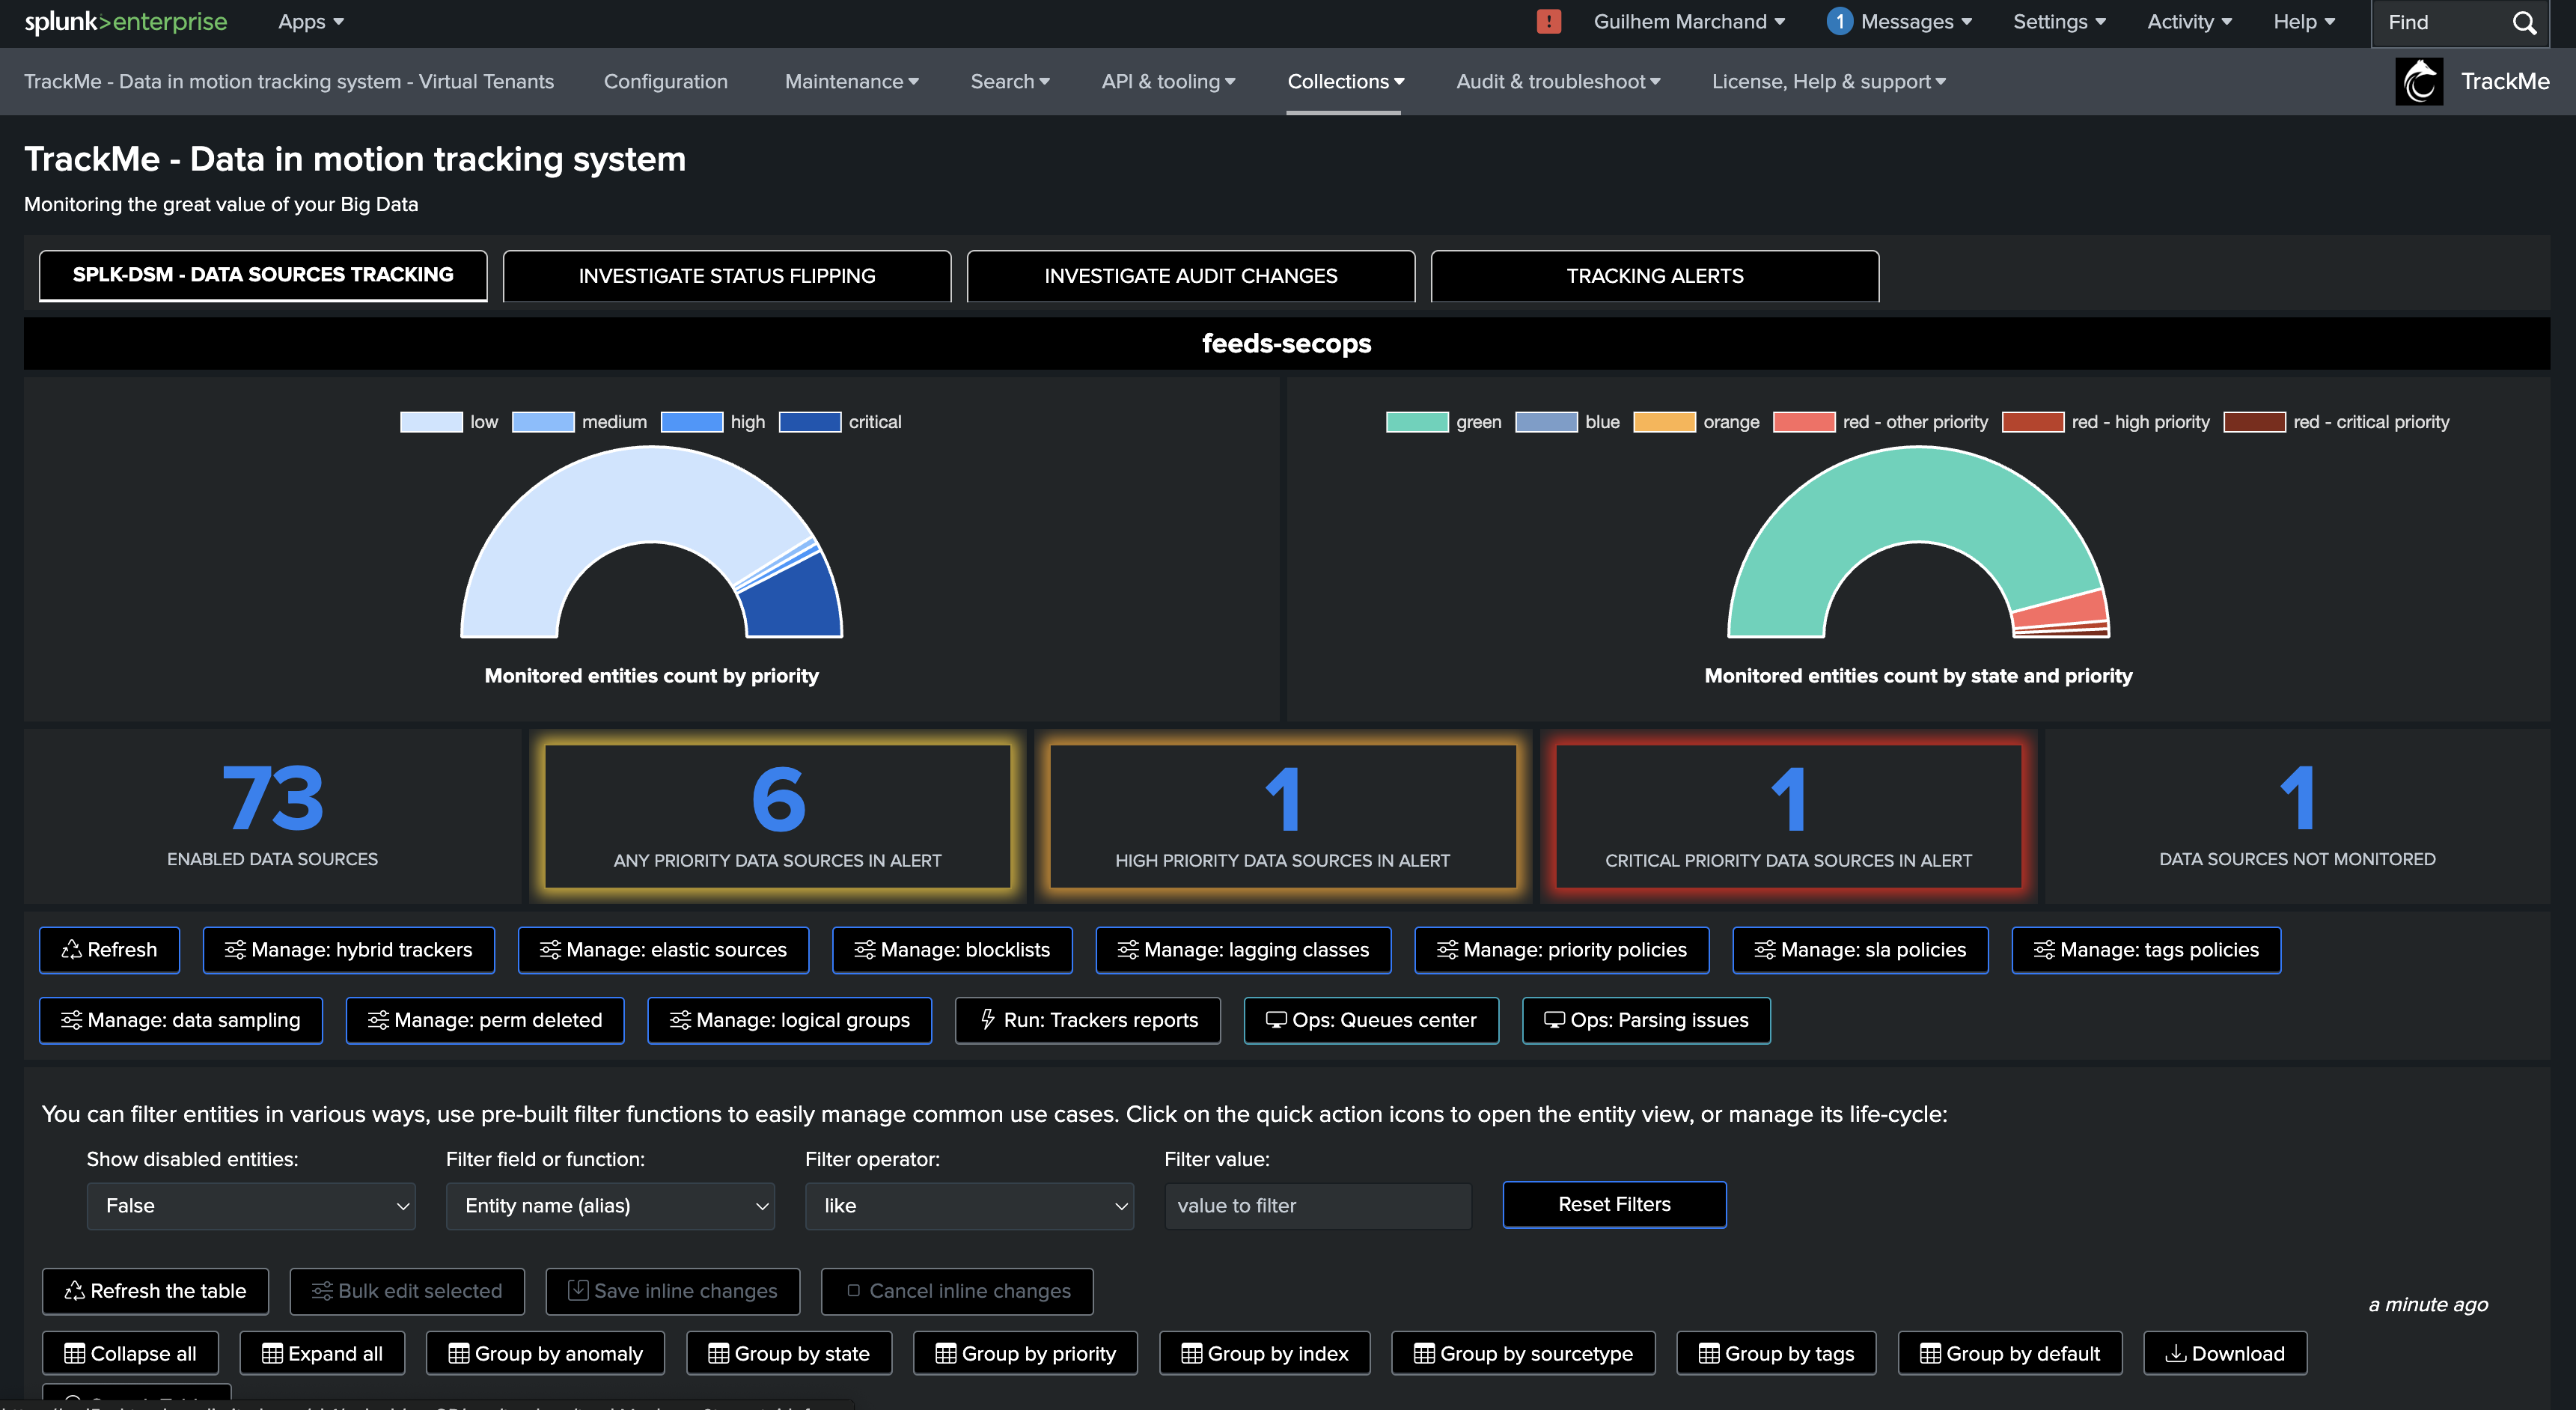
Task: Expand the Activity dropdown
Action: [2189, 21]
